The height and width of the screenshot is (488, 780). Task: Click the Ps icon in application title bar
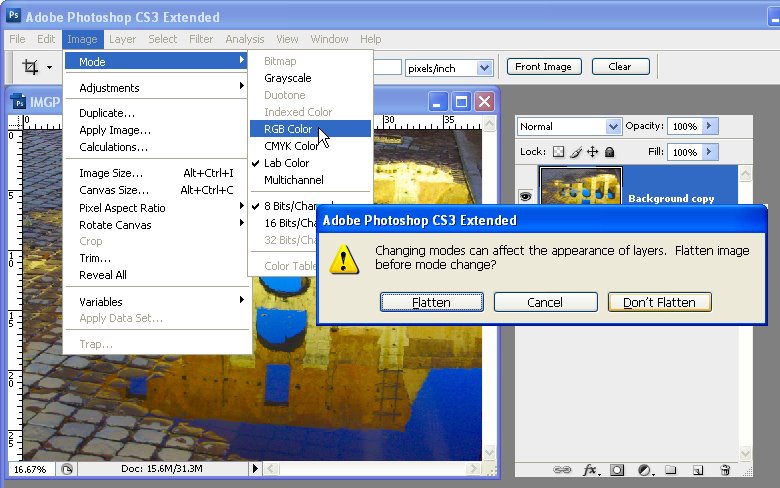13,15
